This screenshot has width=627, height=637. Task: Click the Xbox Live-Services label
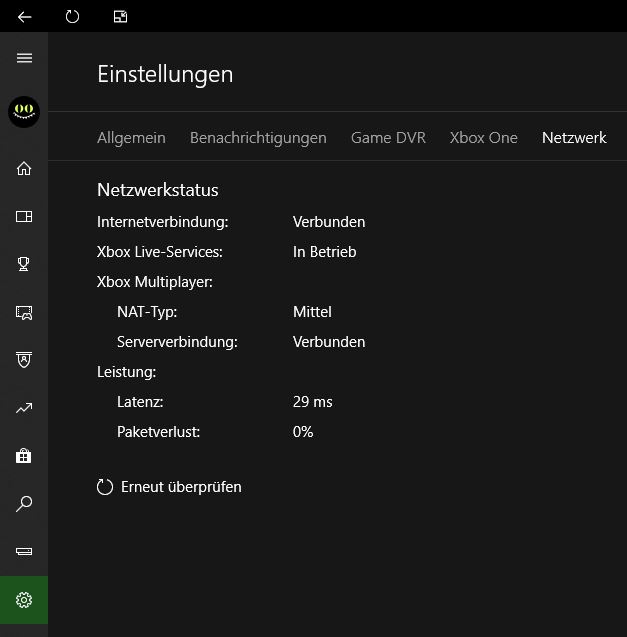(x=160, y=252)
